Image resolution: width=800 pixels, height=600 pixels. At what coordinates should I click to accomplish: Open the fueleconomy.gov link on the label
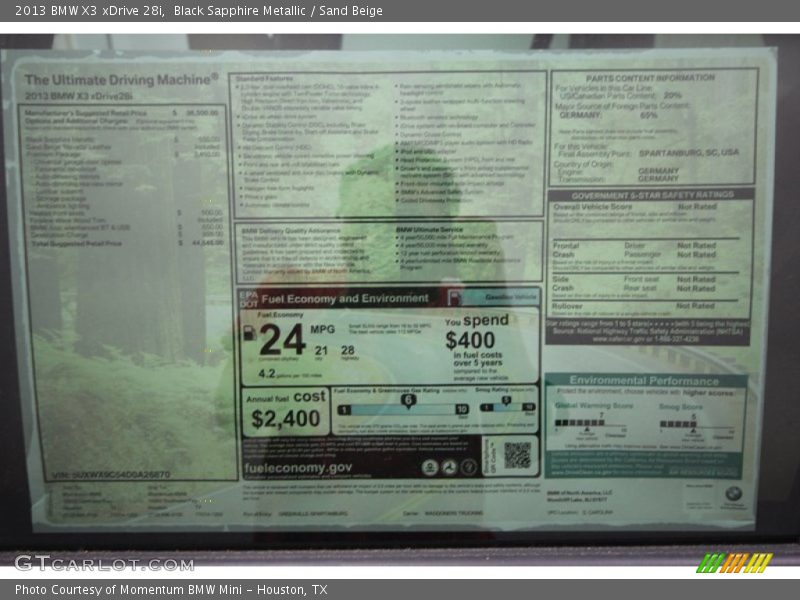298,468
